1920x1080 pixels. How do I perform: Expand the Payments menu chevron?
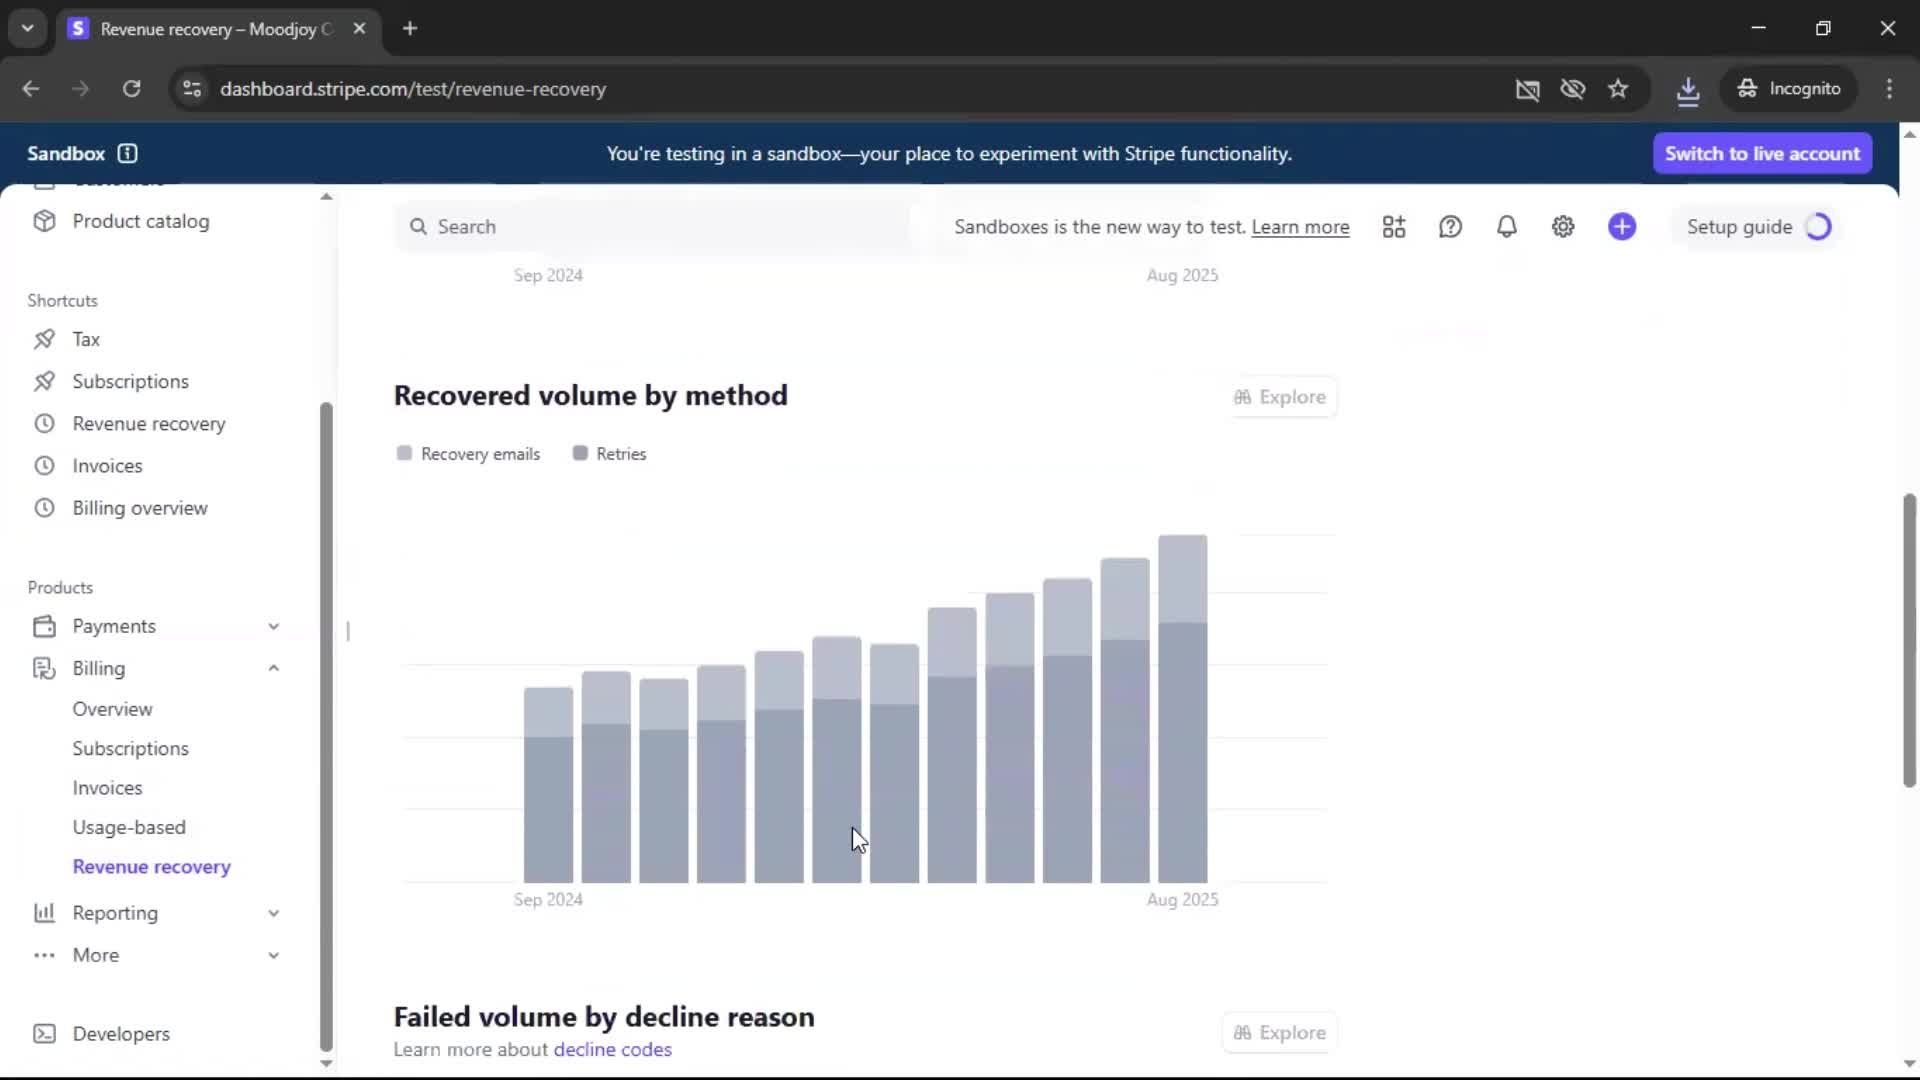[x=273, y=626]
